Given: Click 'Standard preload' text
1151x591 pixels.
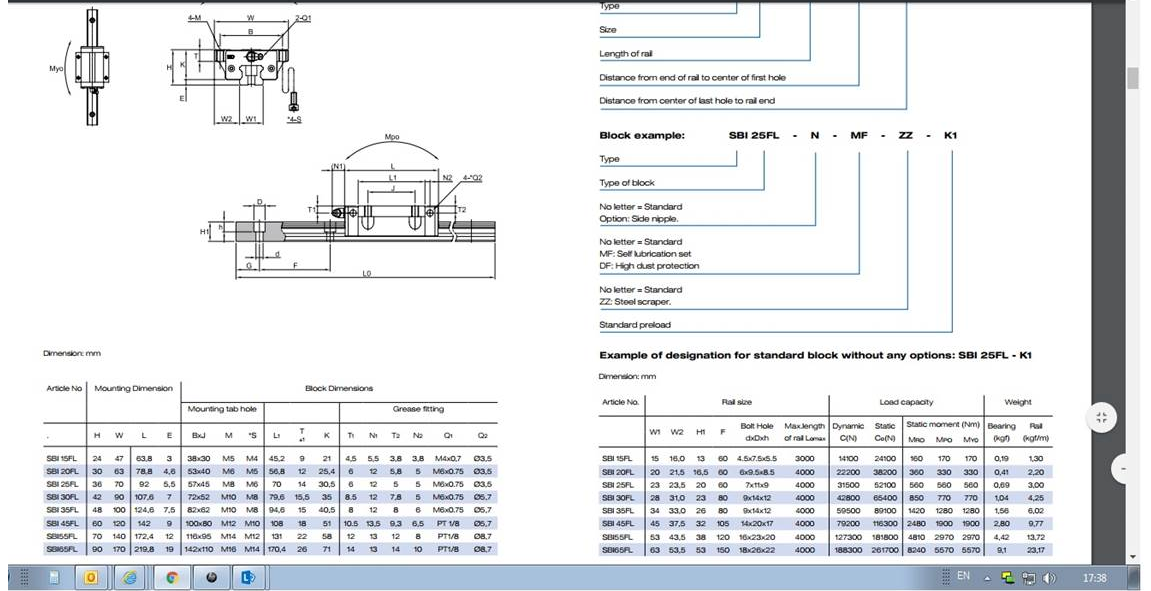Looking at the screenshot, I should pyautogui.click(x=635, y=324).
